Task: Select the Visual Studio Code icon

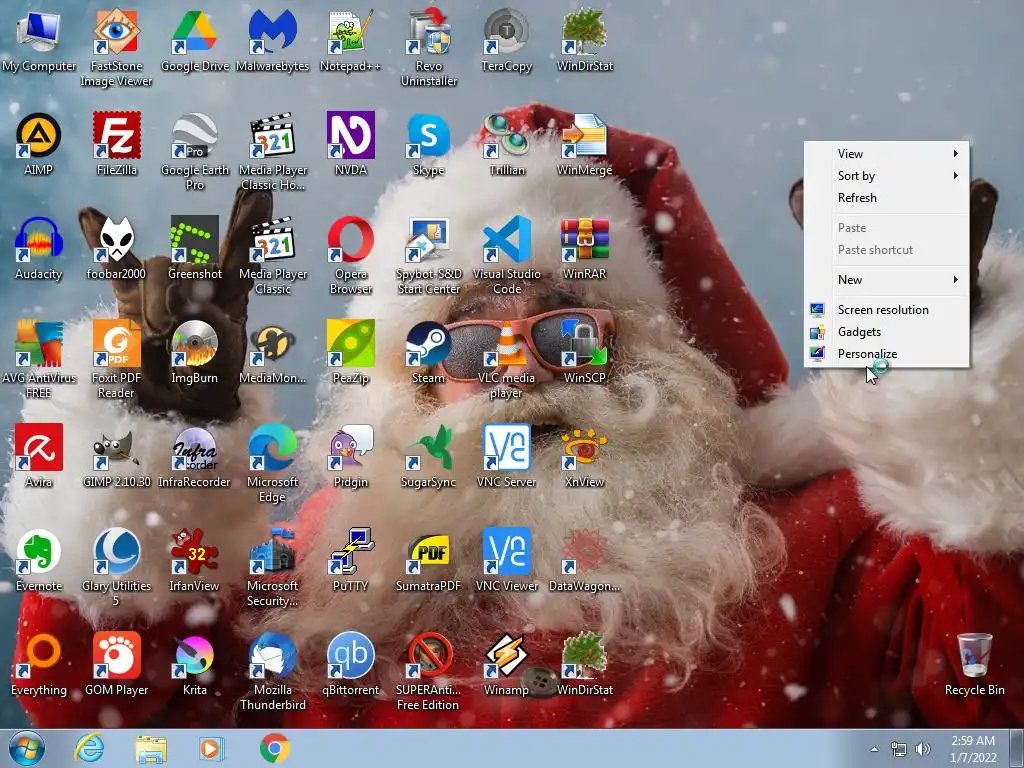Action: coord(506,255)
